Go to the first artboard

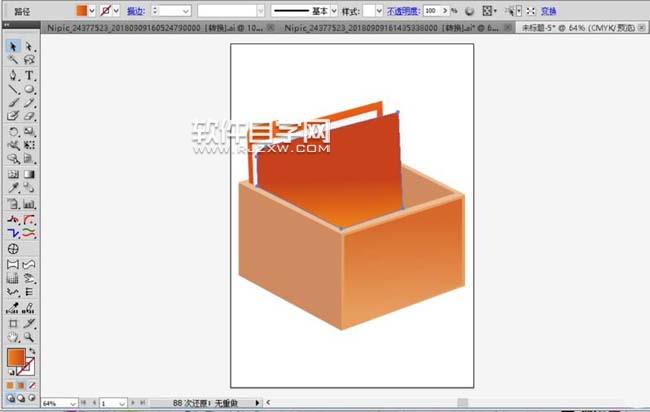[x=83, y=403]
